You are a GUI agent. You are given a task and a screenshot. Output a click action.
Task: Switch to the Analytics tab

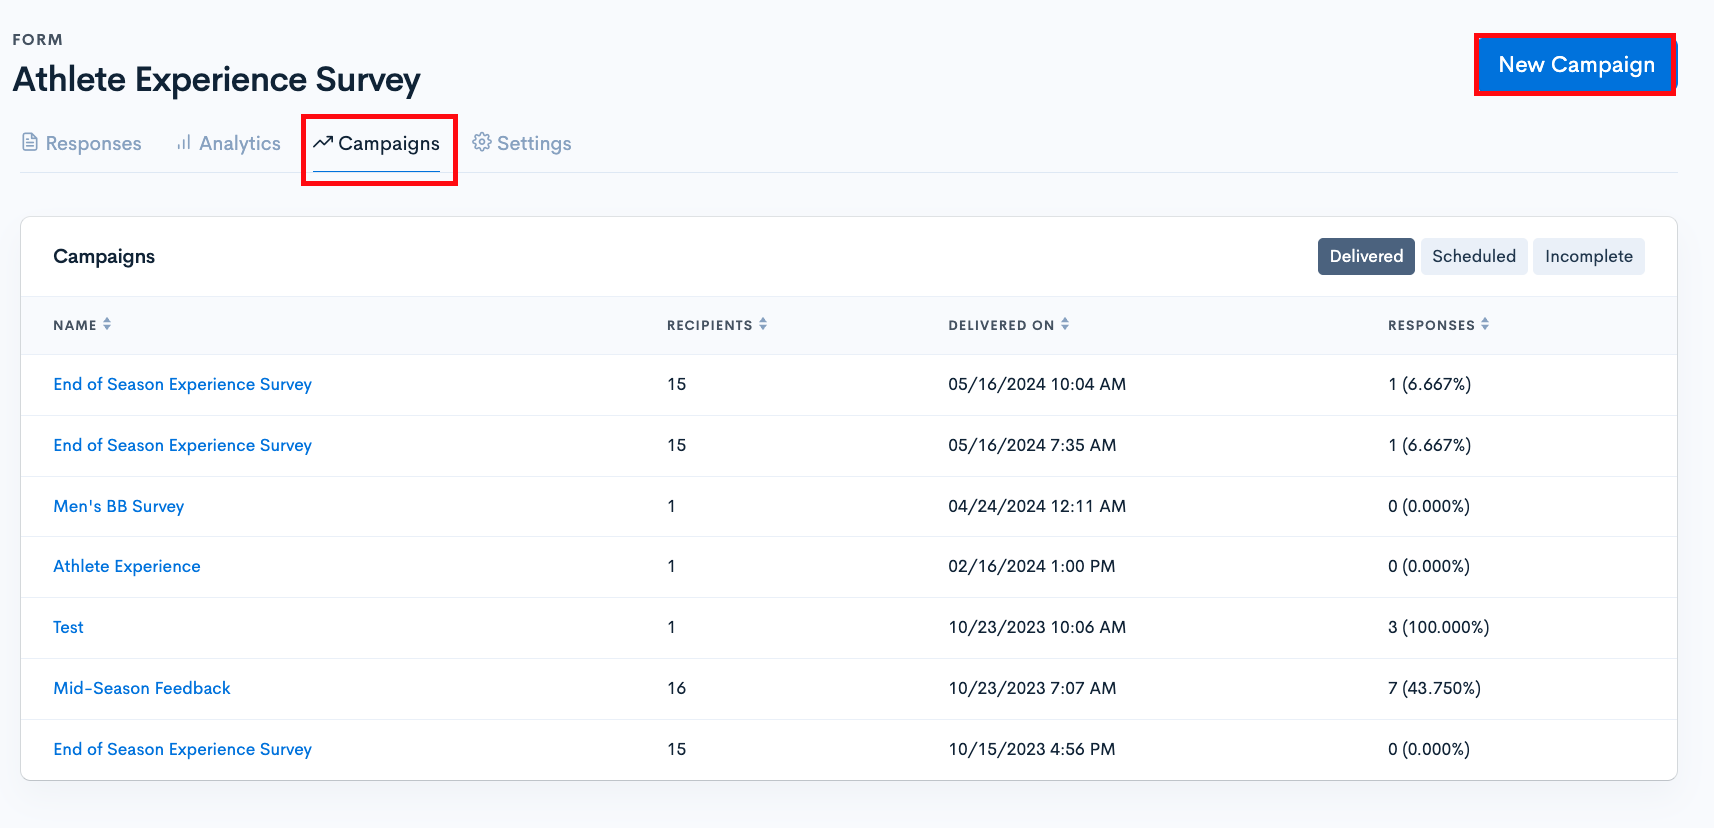coord(229,143)
